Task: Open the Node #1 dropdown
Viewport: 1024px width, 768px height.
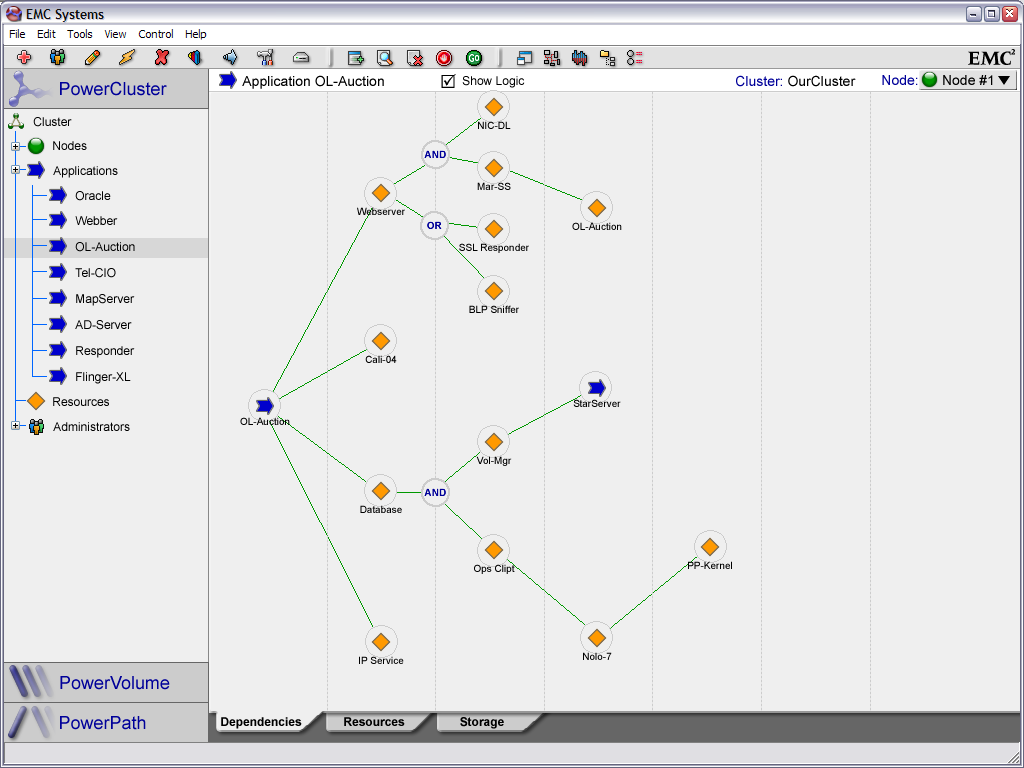Action: pos(968,80)
